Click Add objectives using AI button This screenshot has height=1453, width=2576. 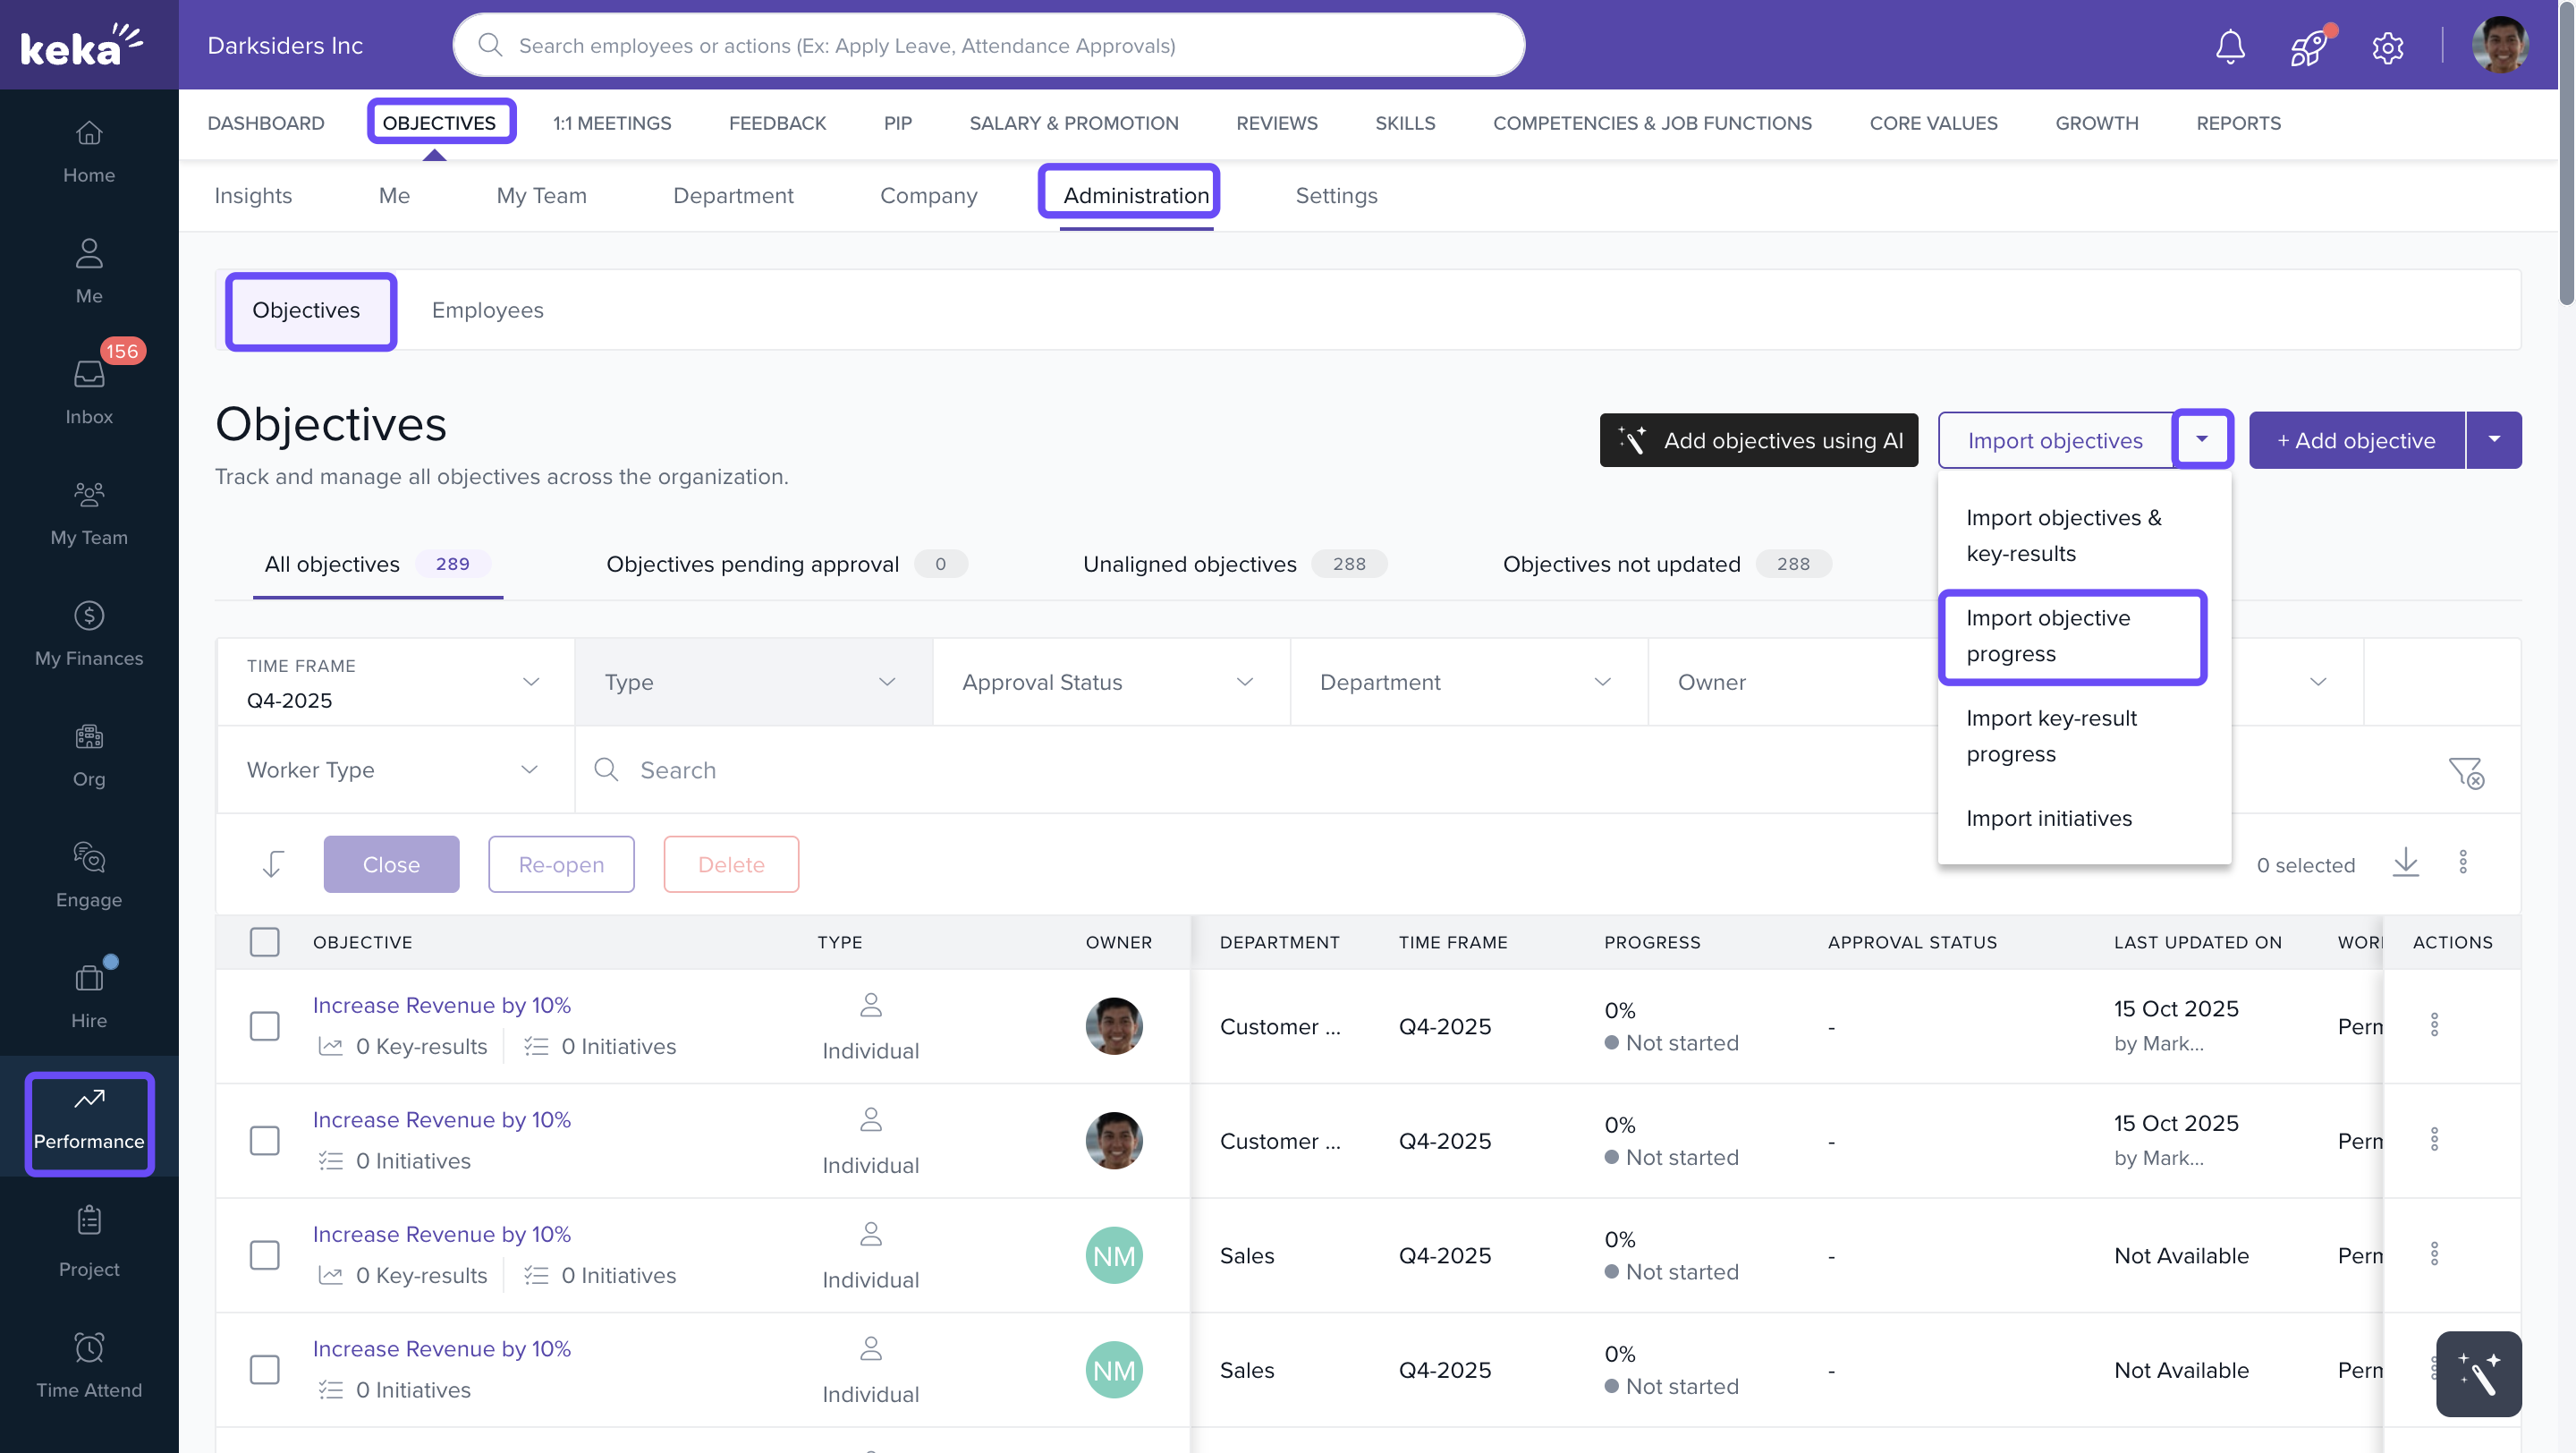1758,440
